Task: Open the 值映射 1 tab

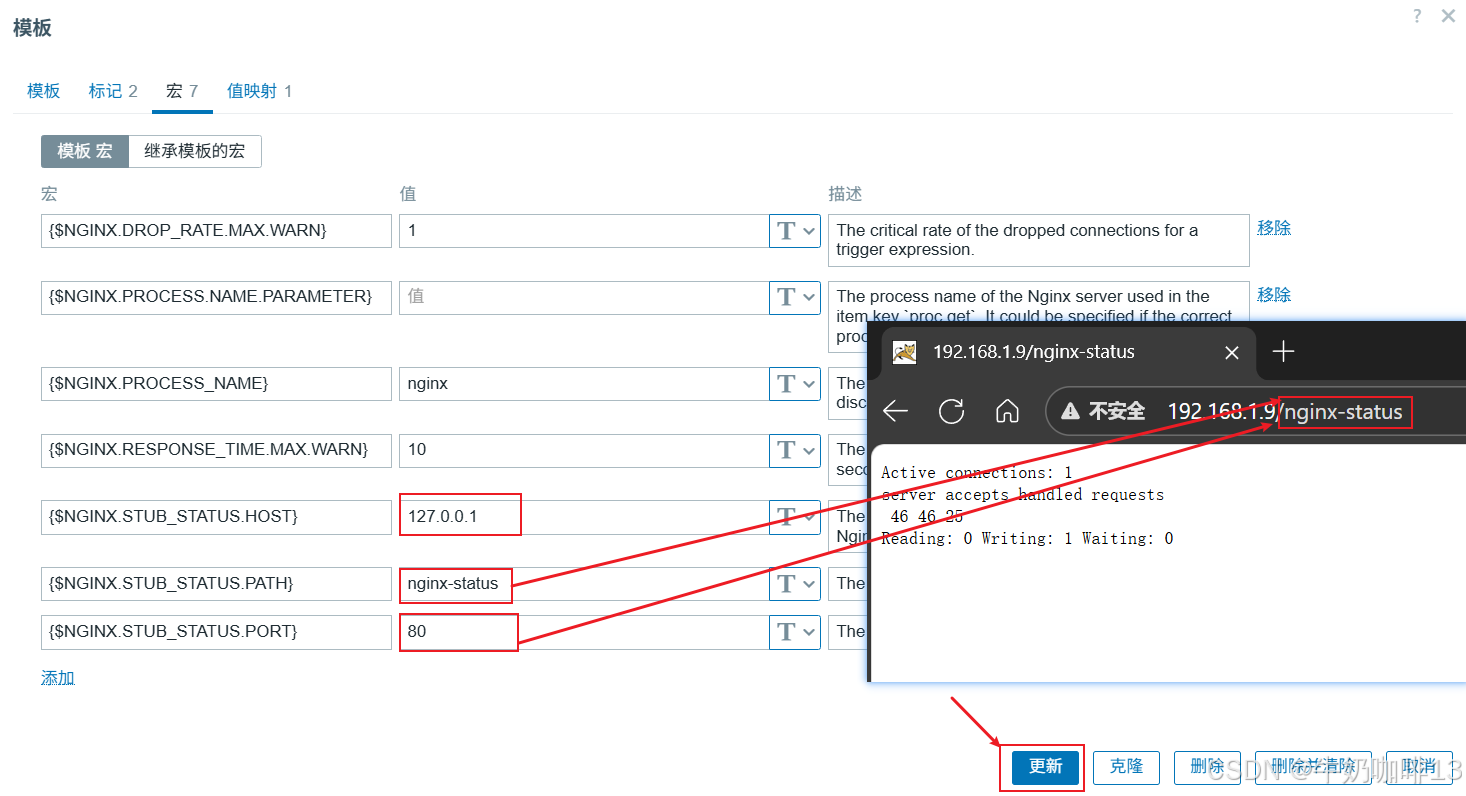Action: tap(260, 91)
